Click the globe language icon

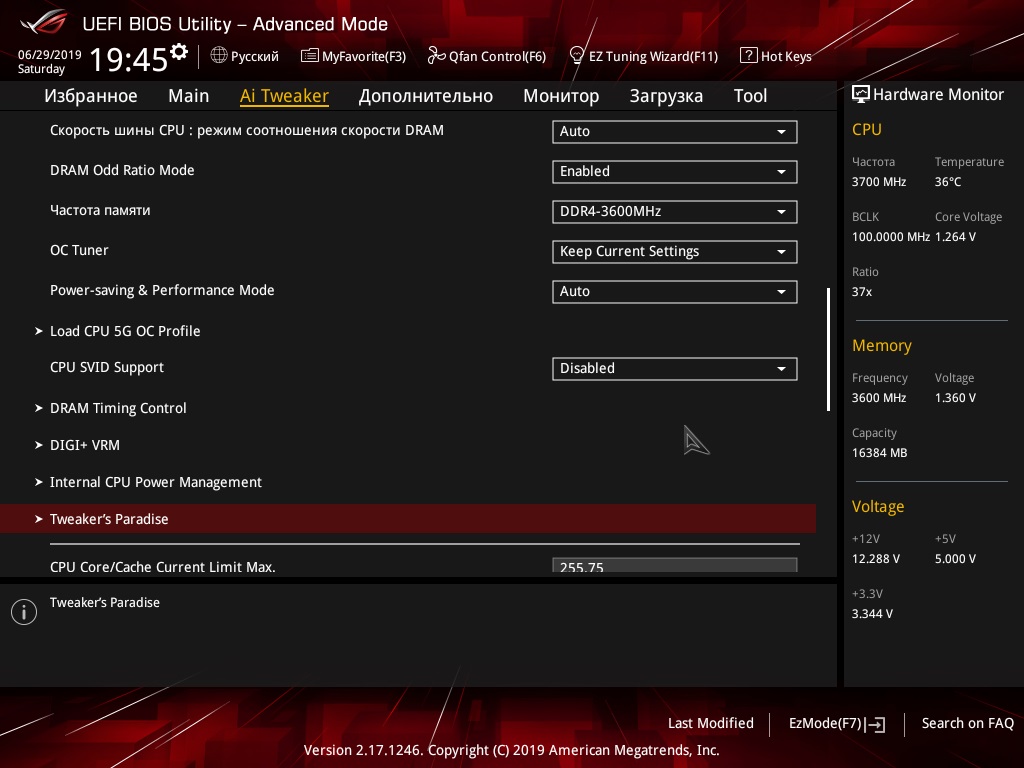click(x=219, y=56)
